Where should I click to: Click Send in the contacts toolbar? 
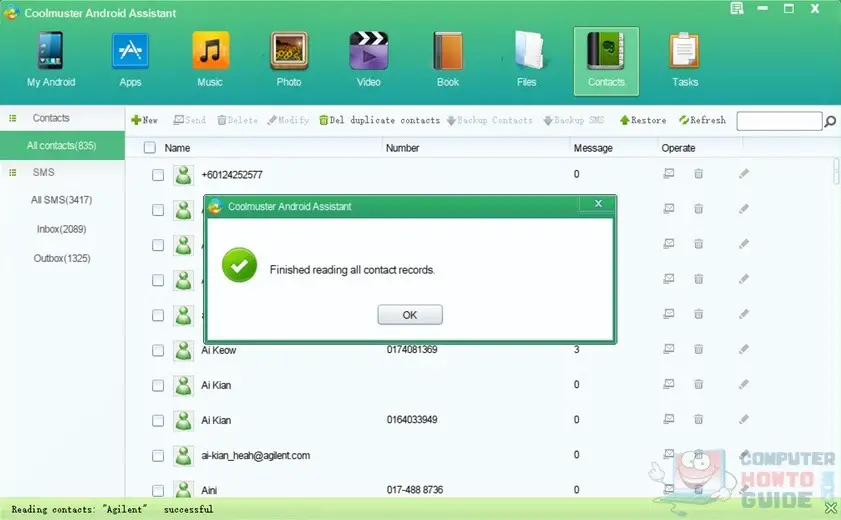click(189, 120)
